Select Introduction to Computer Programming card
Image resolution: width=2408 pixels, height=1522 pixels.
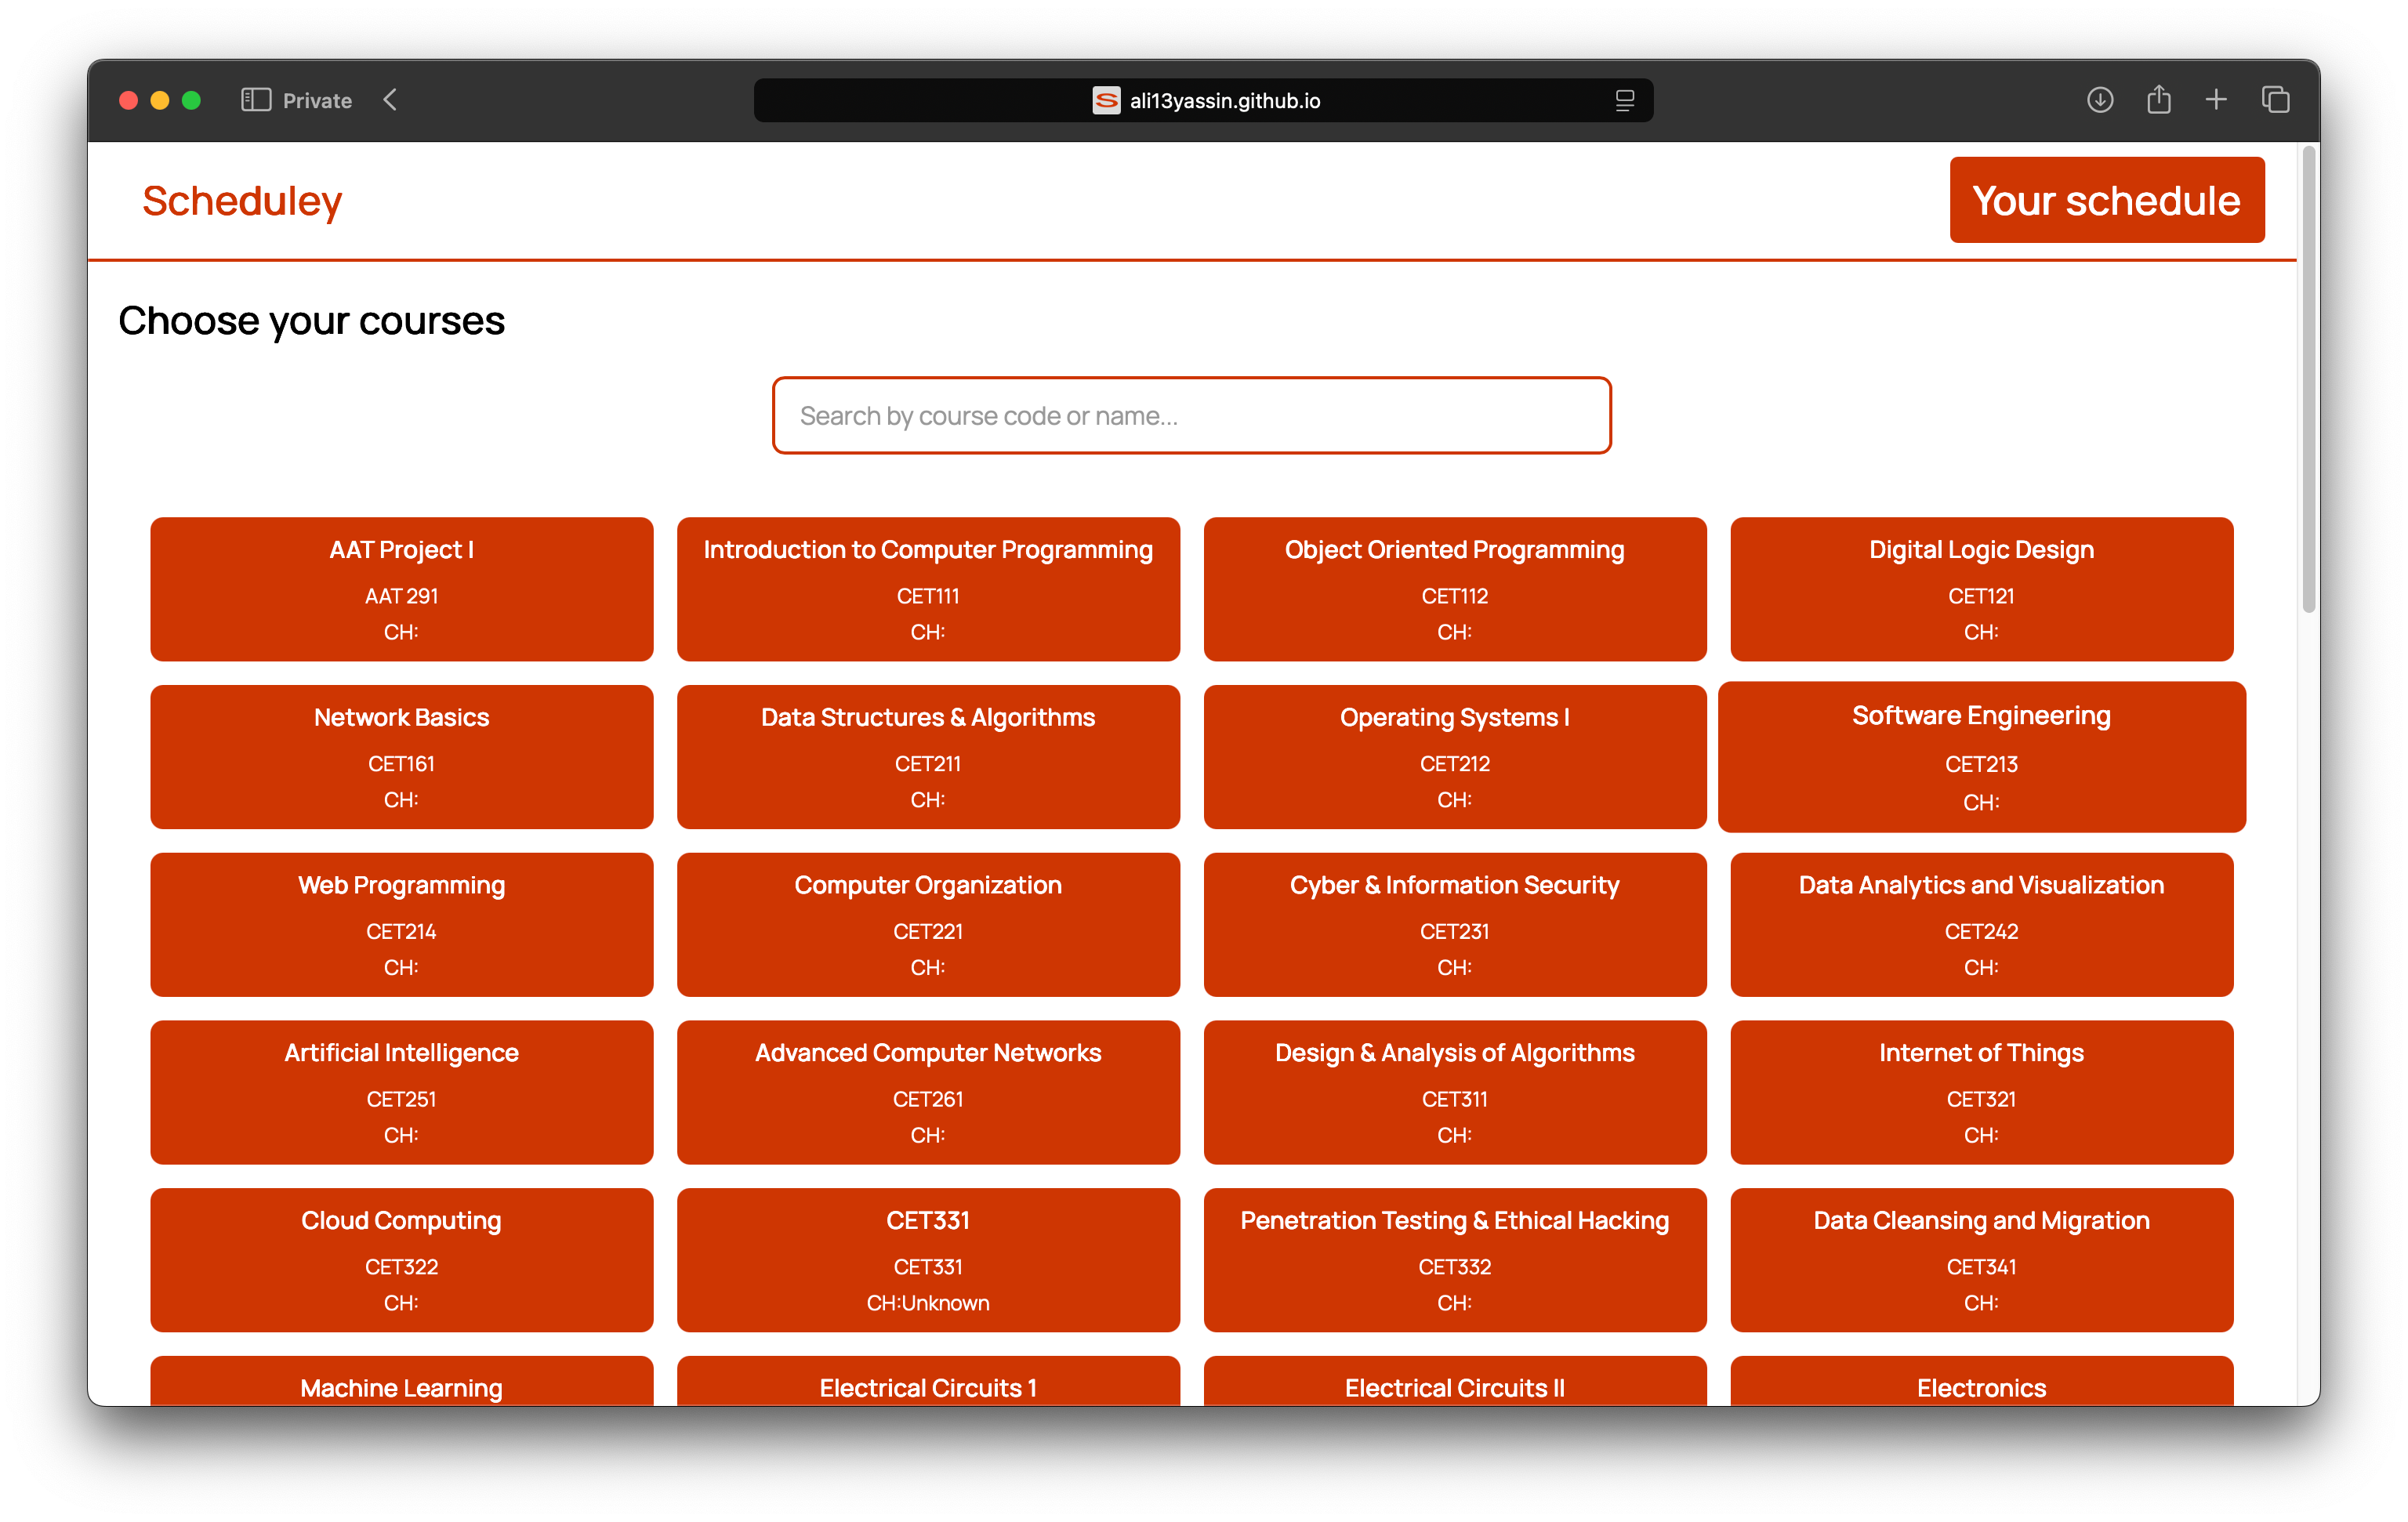coord(927,588)
